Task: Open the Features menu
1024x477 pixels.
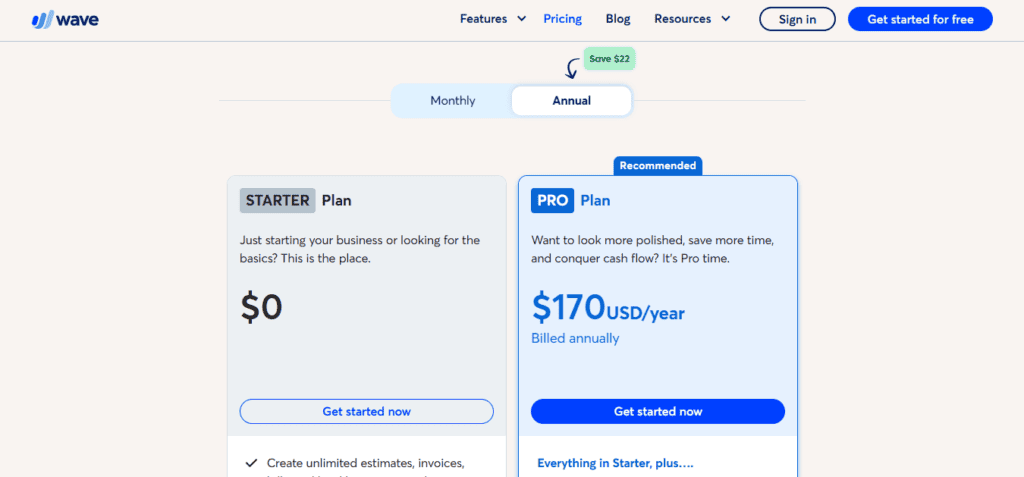Action: (x=483, y=19)
